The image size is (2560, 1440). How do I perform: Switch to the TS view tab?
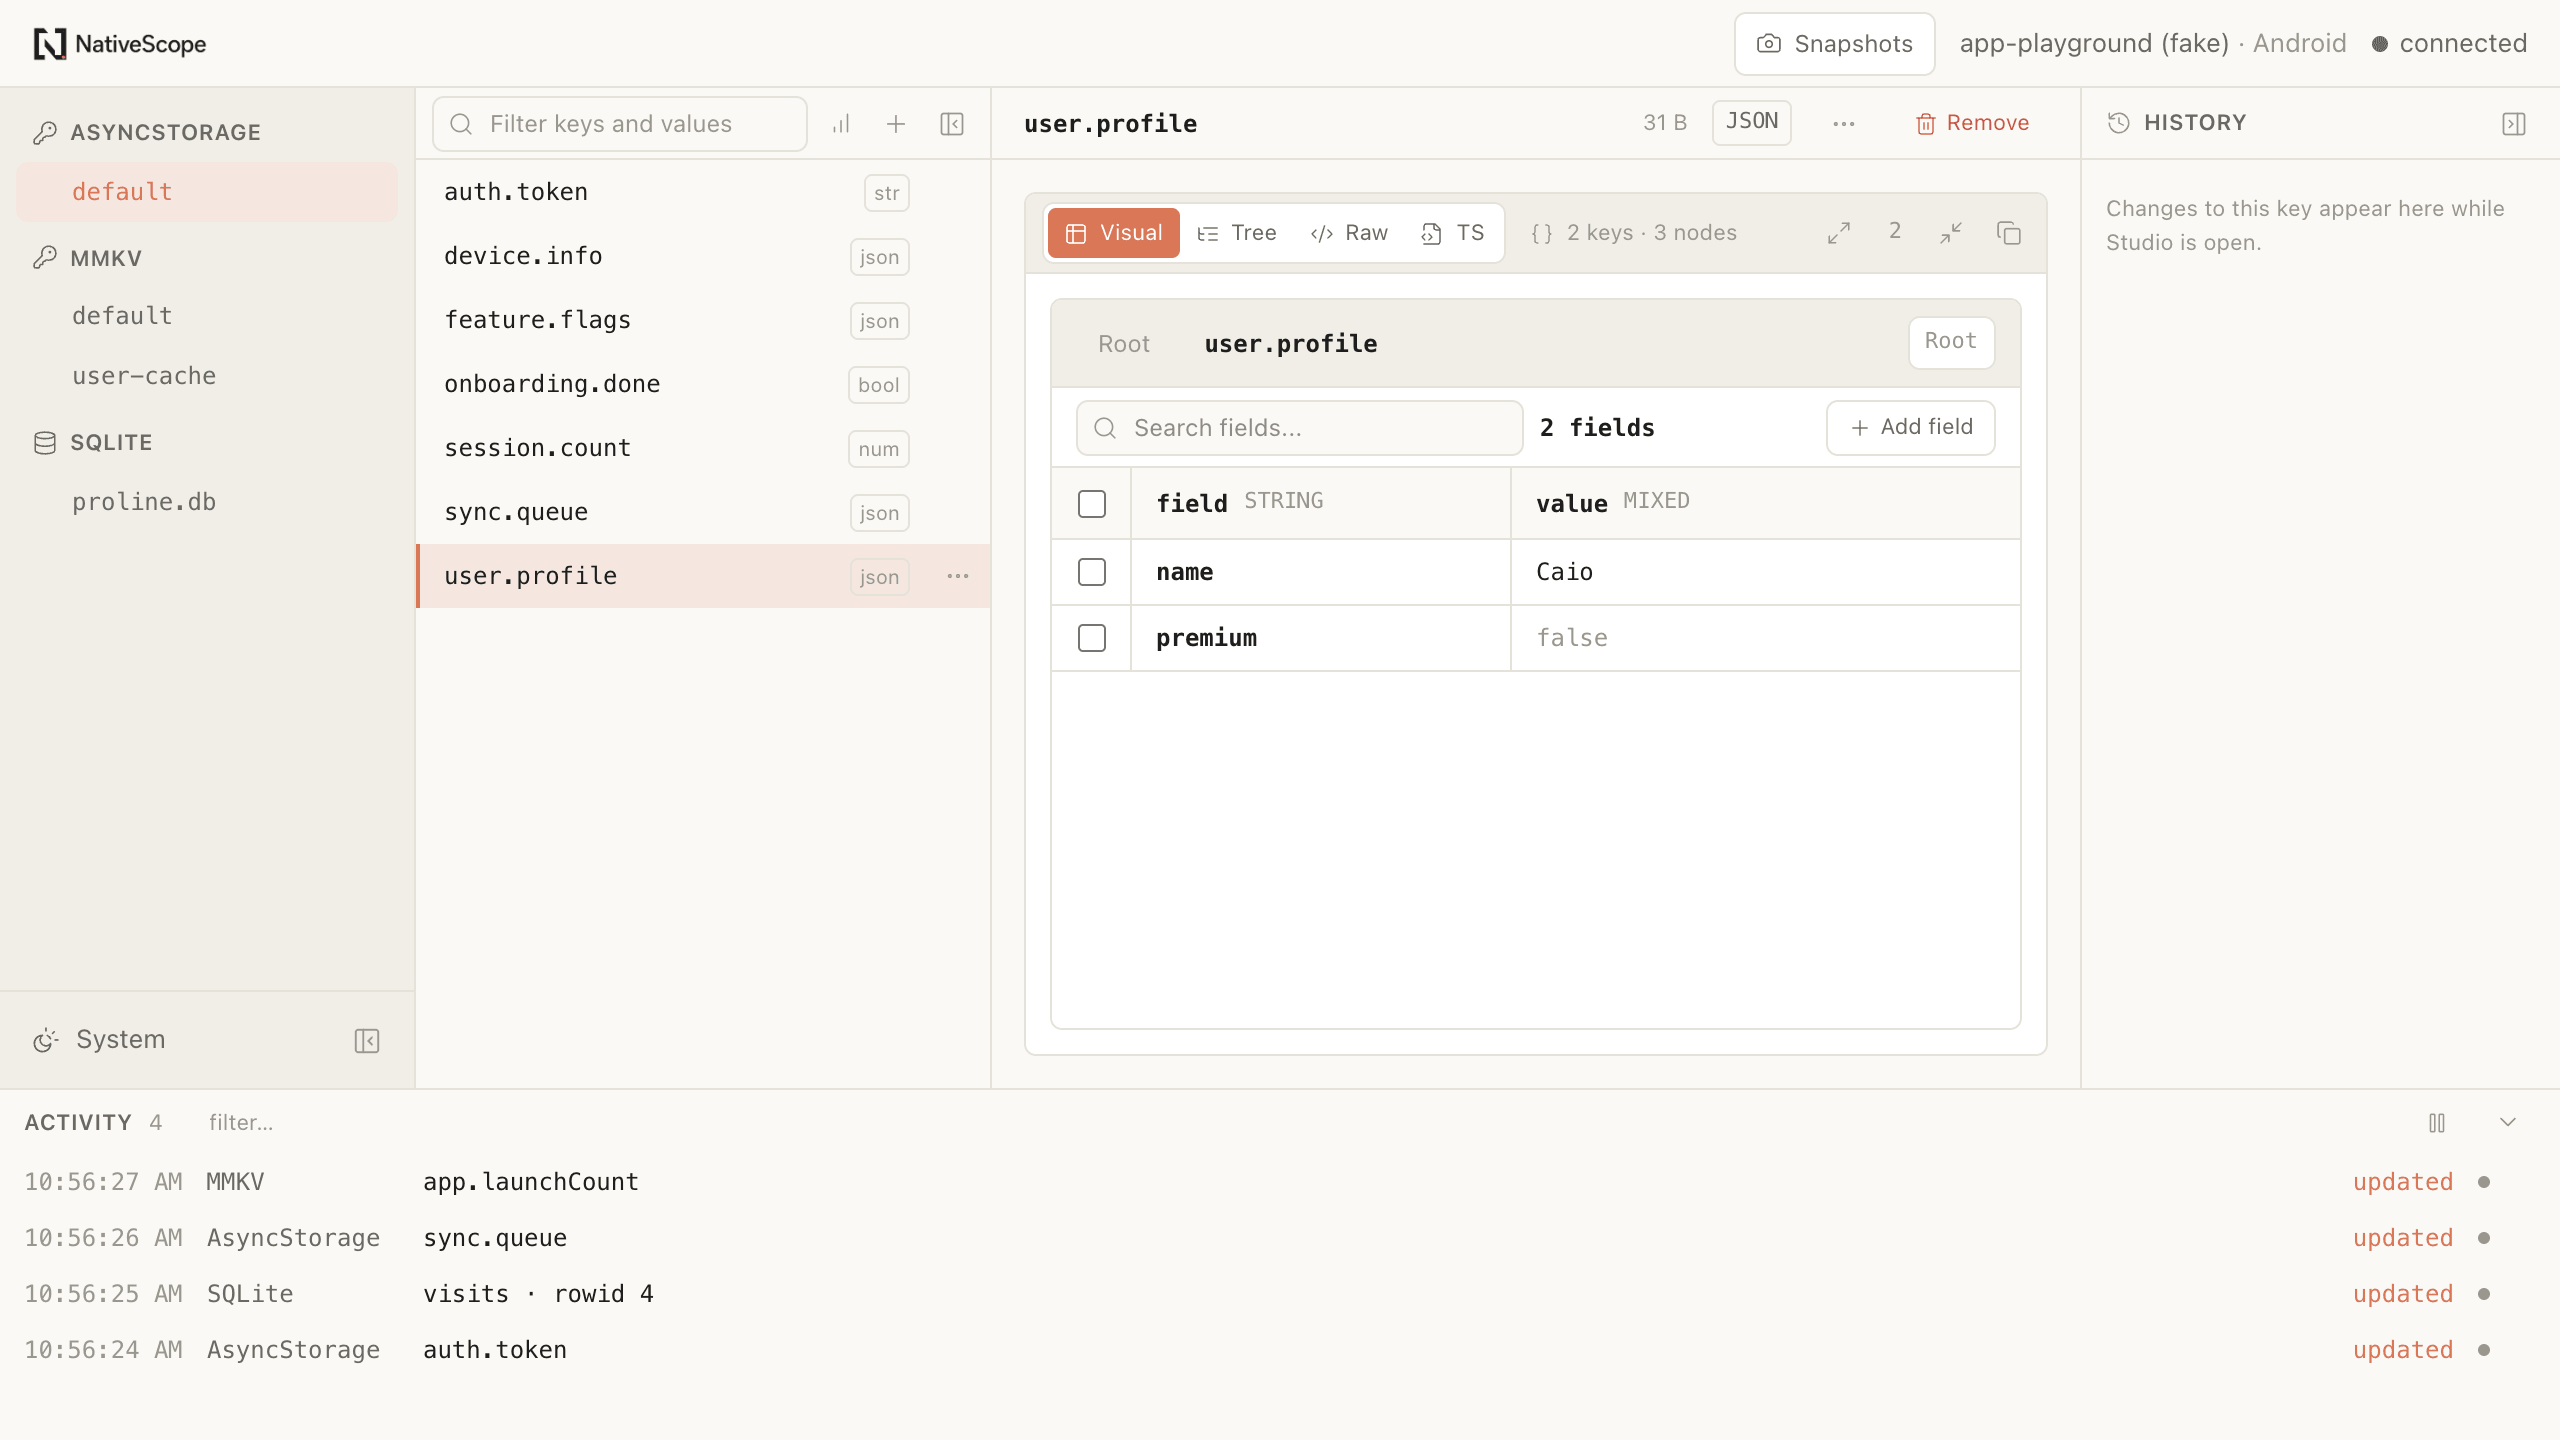pos(1453,233)
